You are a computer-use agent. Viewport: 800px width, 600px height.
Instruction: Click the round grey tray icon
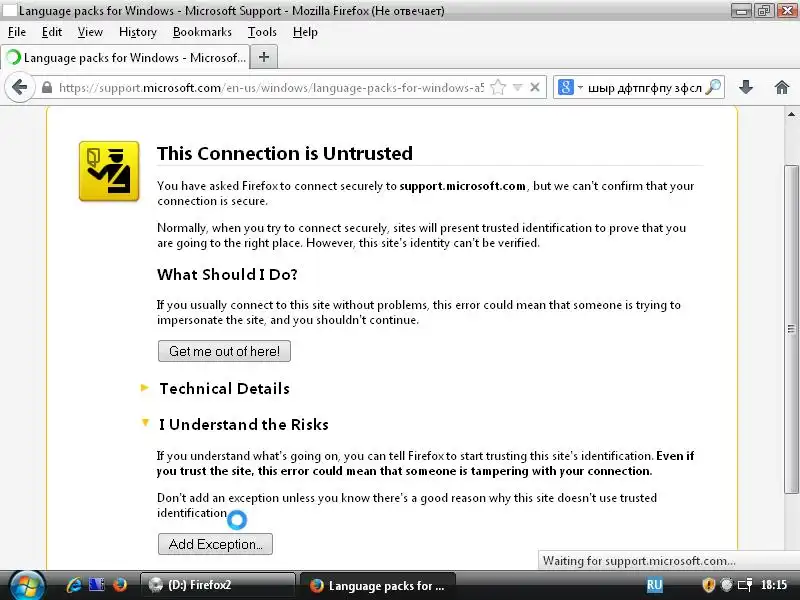click(727, 585)
